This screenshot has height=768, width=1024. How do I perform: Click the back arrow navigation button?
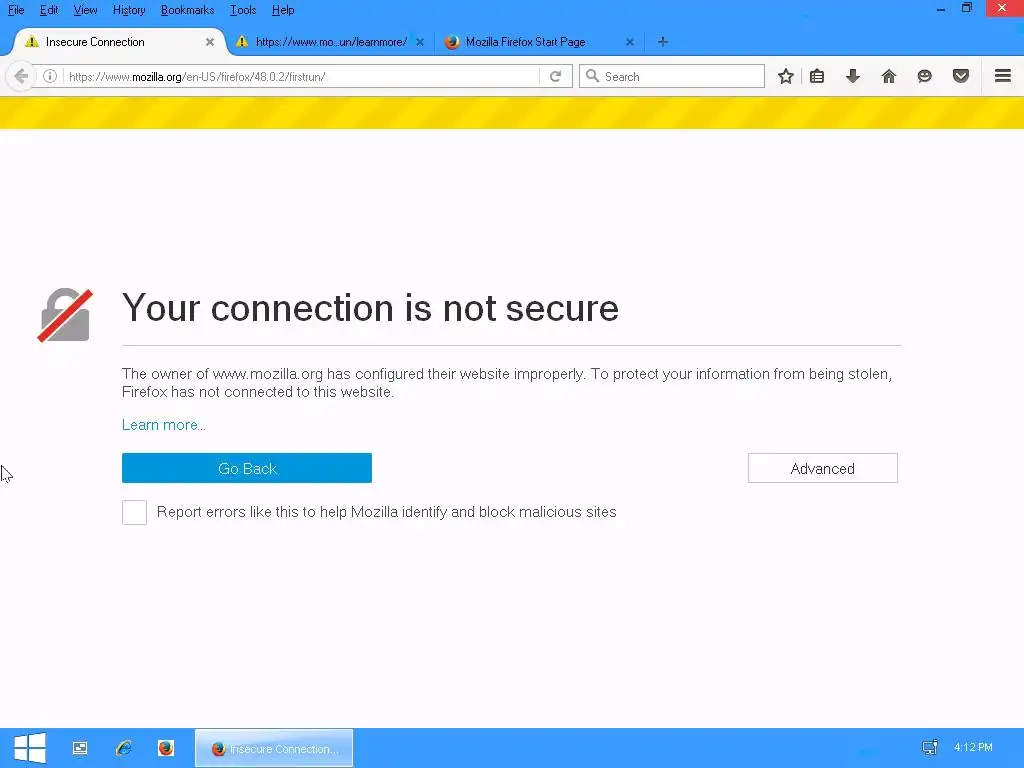tap(21, 76)
